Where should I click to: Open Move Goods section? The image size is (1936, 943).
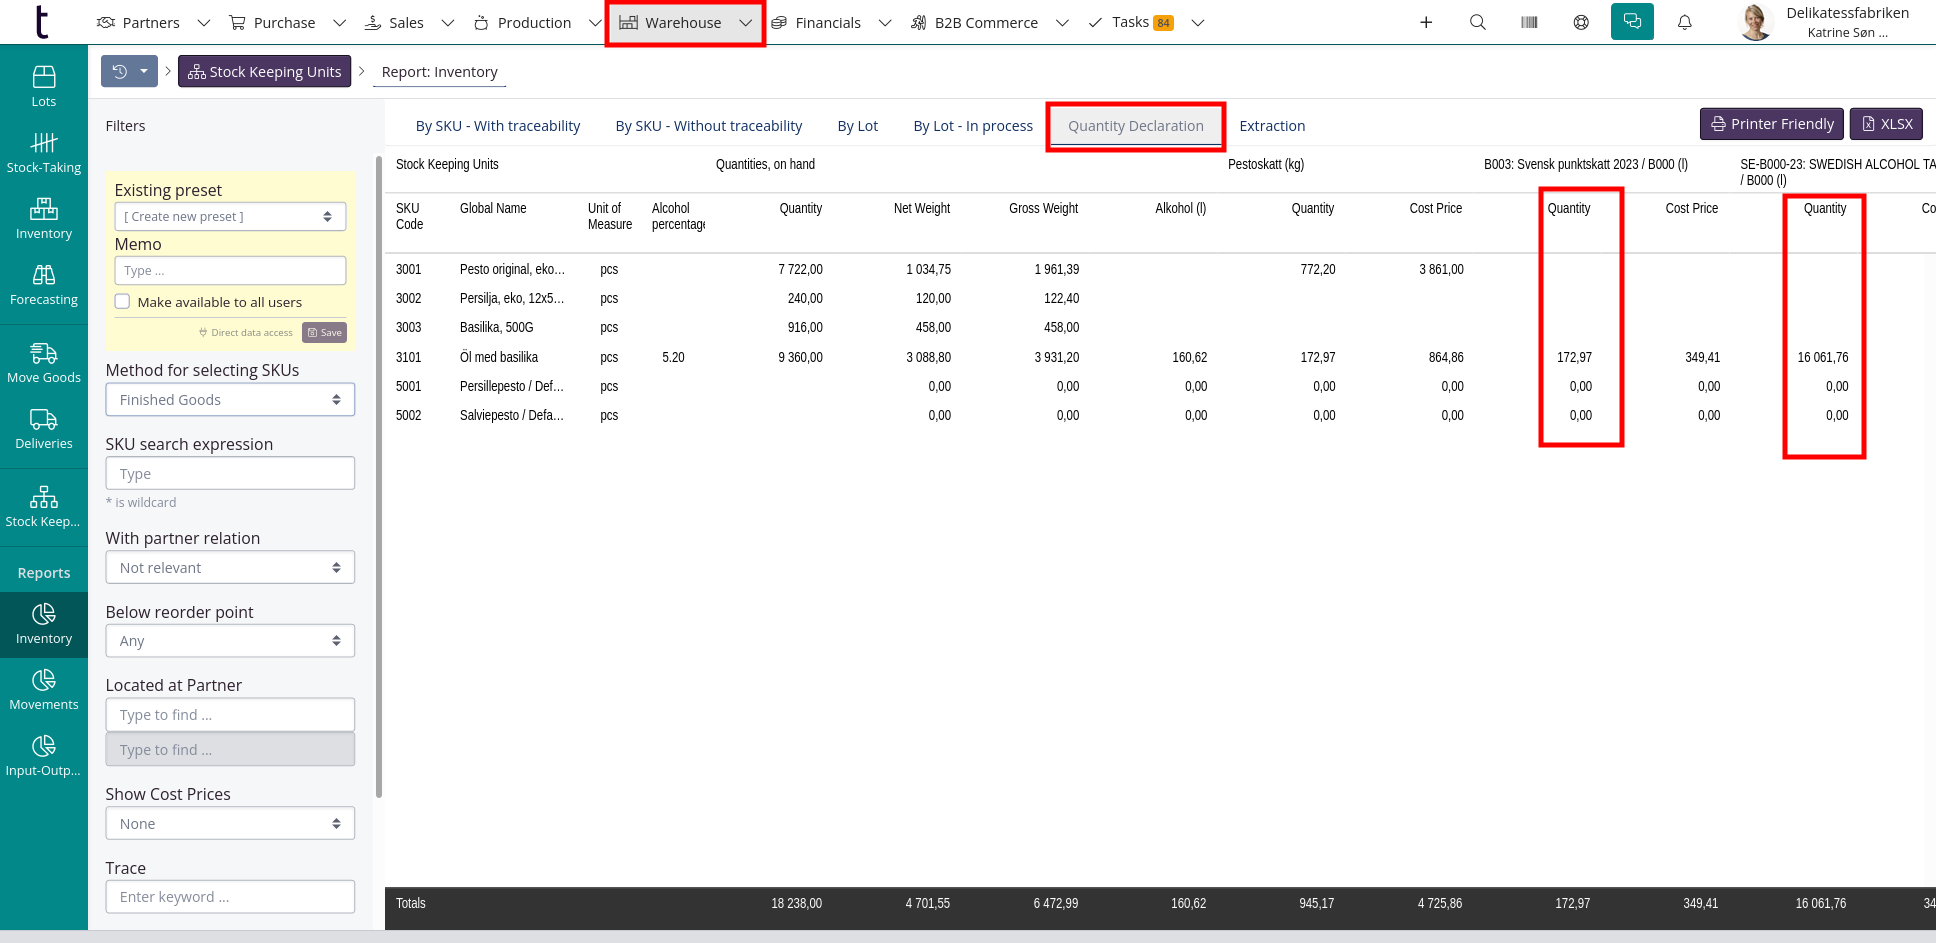[x=44, y=362]
